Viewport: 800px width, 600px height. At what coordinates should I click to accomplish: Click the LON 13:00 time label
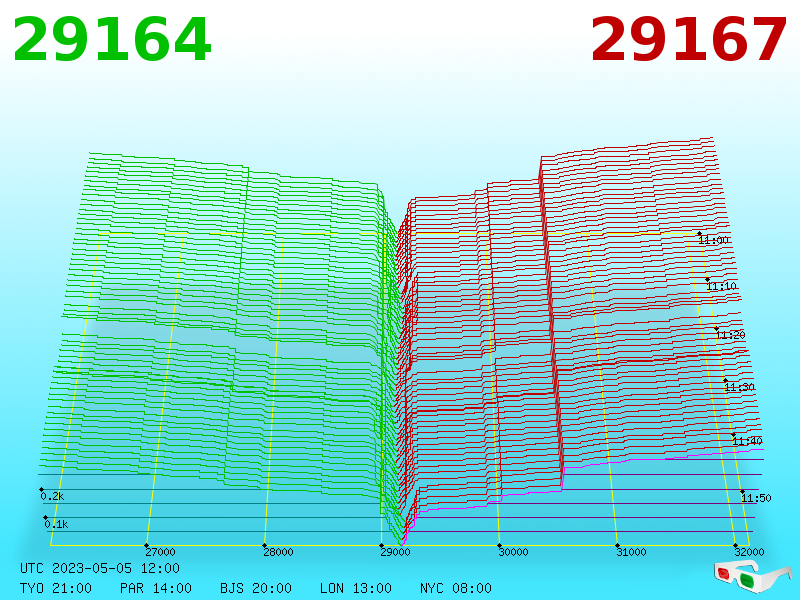(x=356, y=588)
